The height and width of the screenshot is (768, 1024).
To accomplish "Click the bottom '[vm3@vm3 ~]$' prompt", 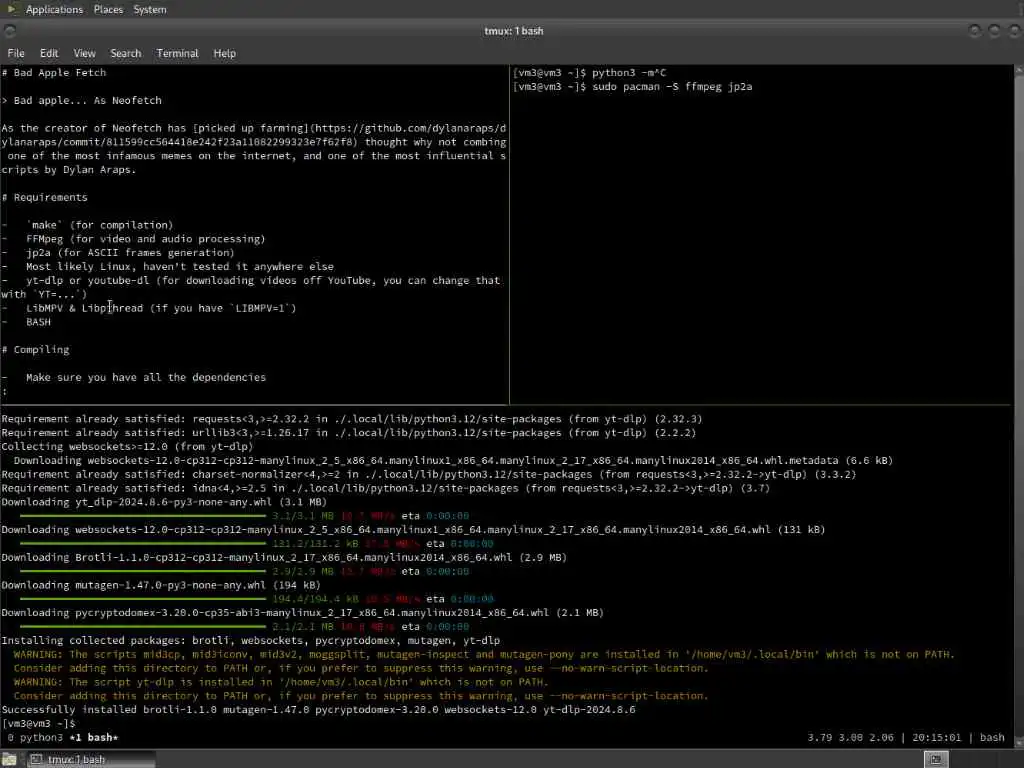I will pos(39,724).
